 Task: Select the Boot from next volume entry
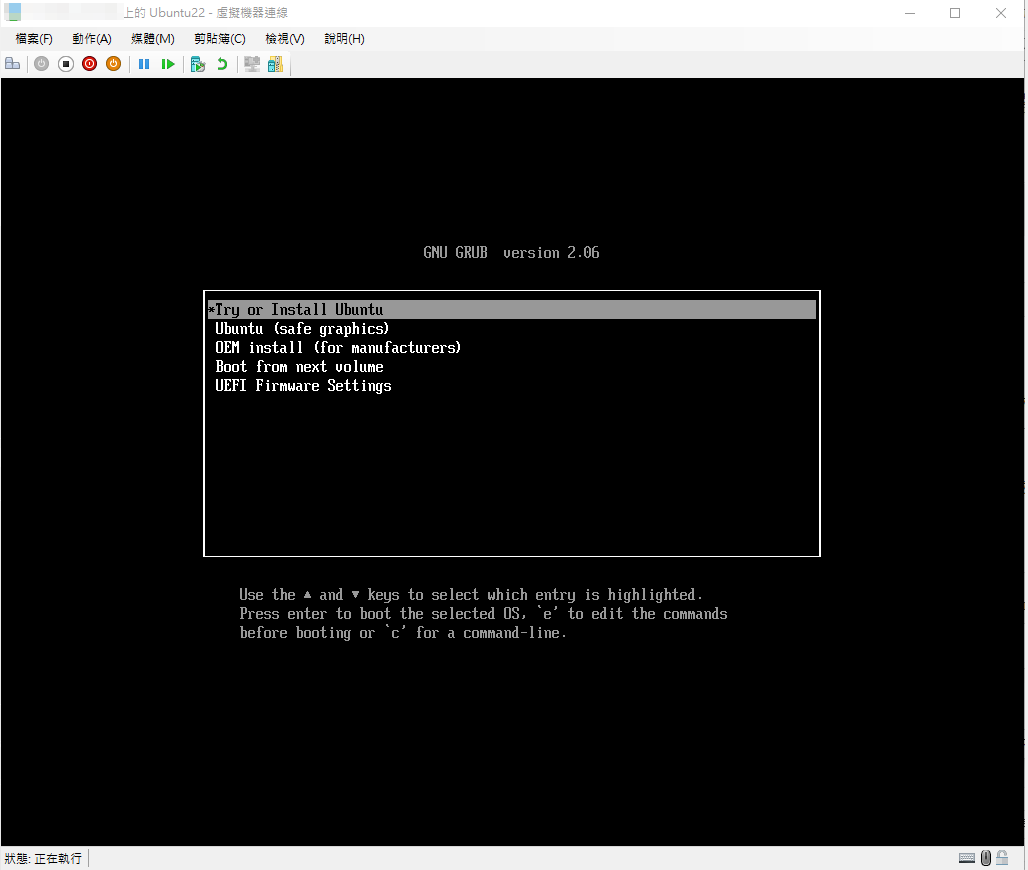pyautogui.click(x=511, y=366)
